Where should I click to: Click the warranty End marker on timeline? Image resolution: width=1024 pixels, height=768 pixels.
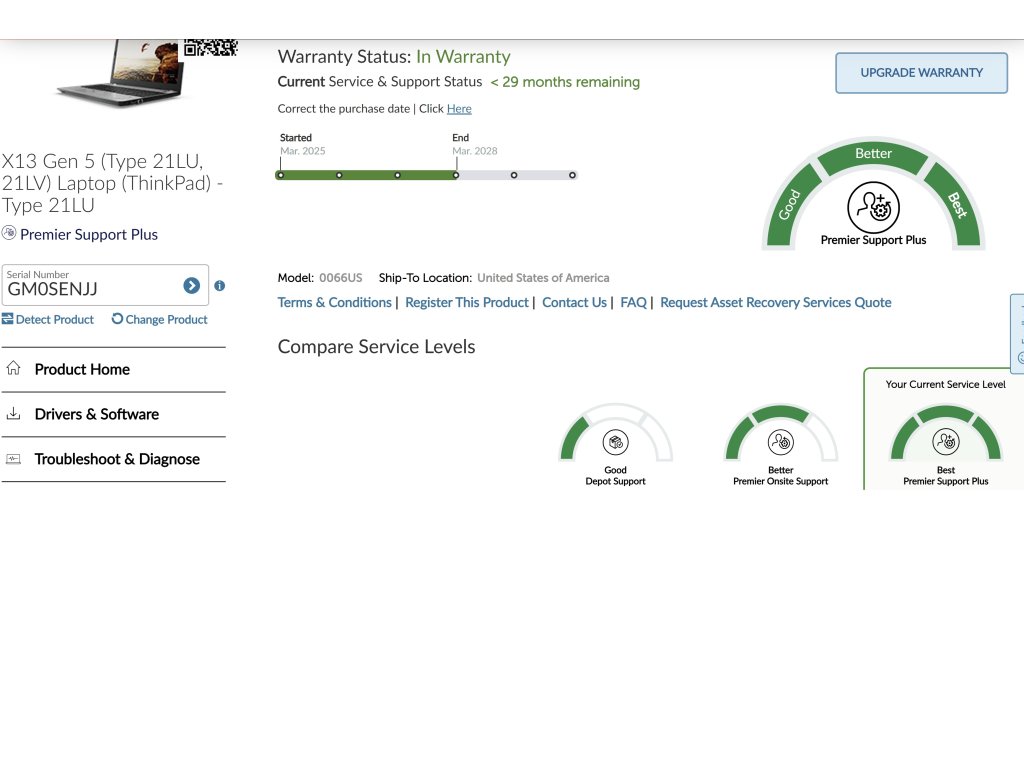pos(456,175)
